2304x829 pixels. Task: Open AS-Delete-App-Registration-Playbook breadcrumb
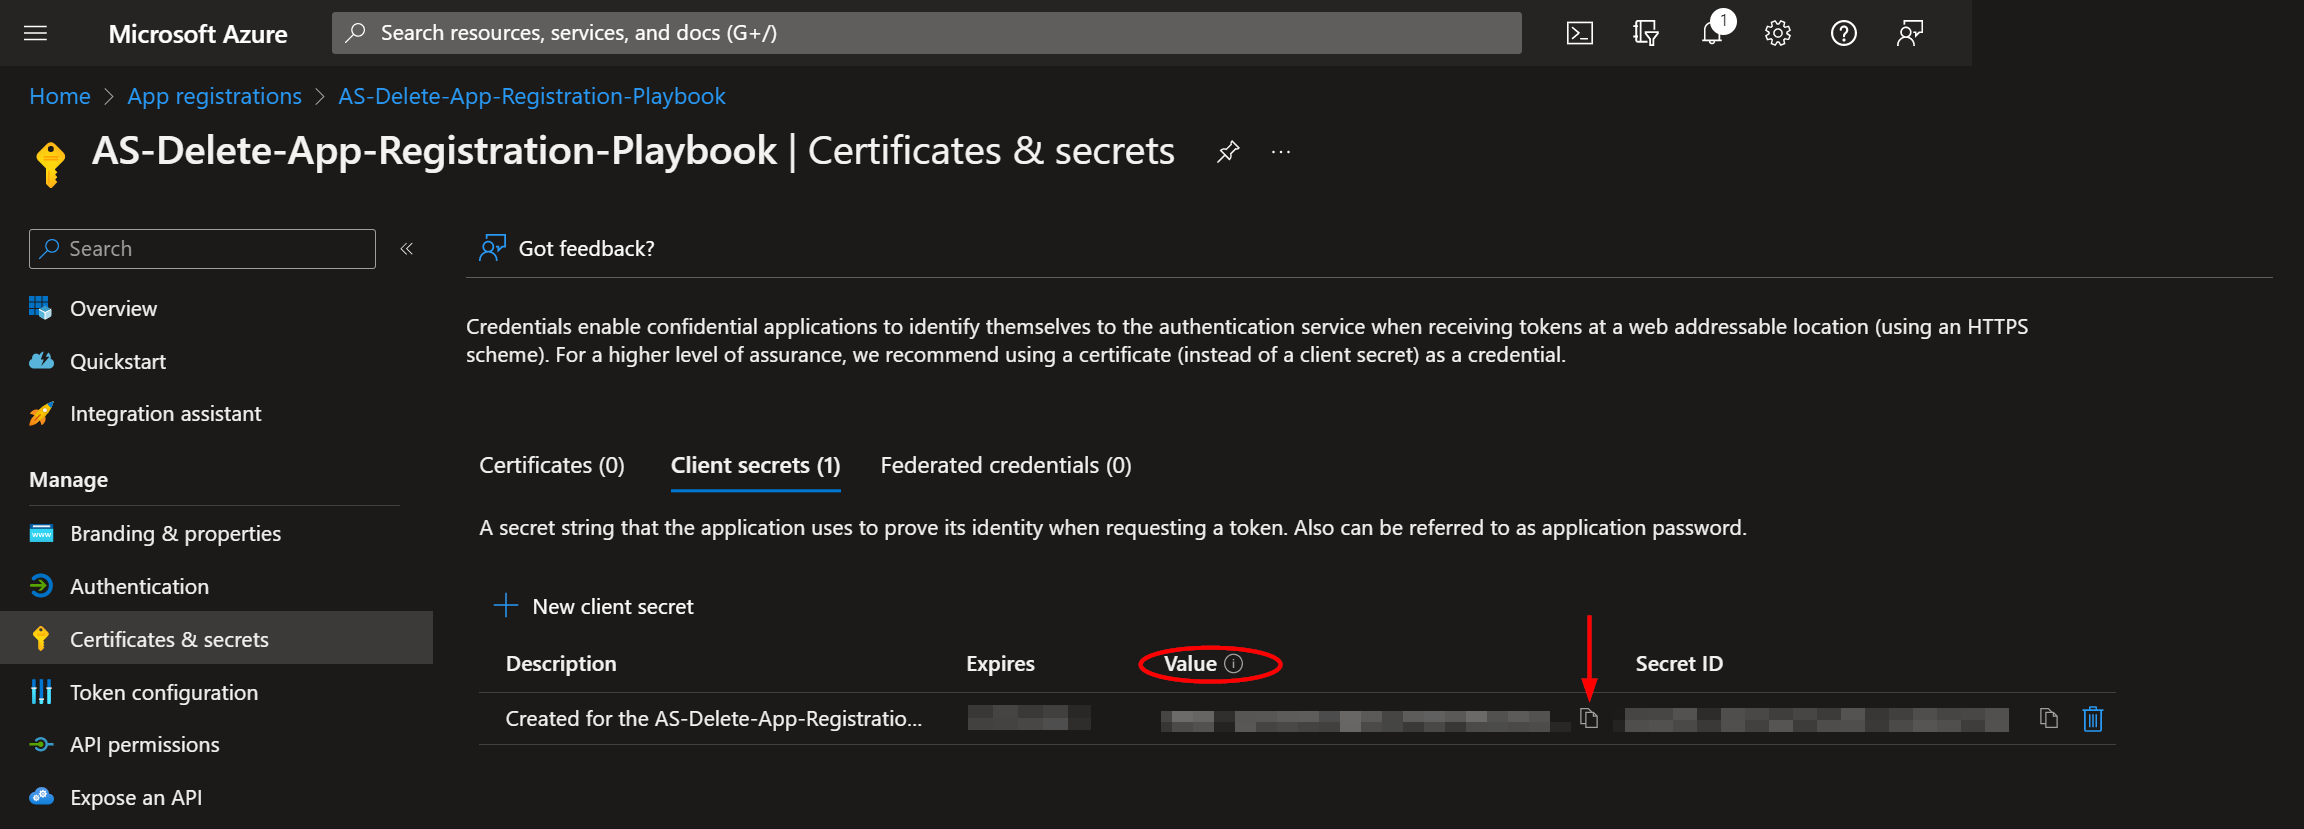(532, 96)
